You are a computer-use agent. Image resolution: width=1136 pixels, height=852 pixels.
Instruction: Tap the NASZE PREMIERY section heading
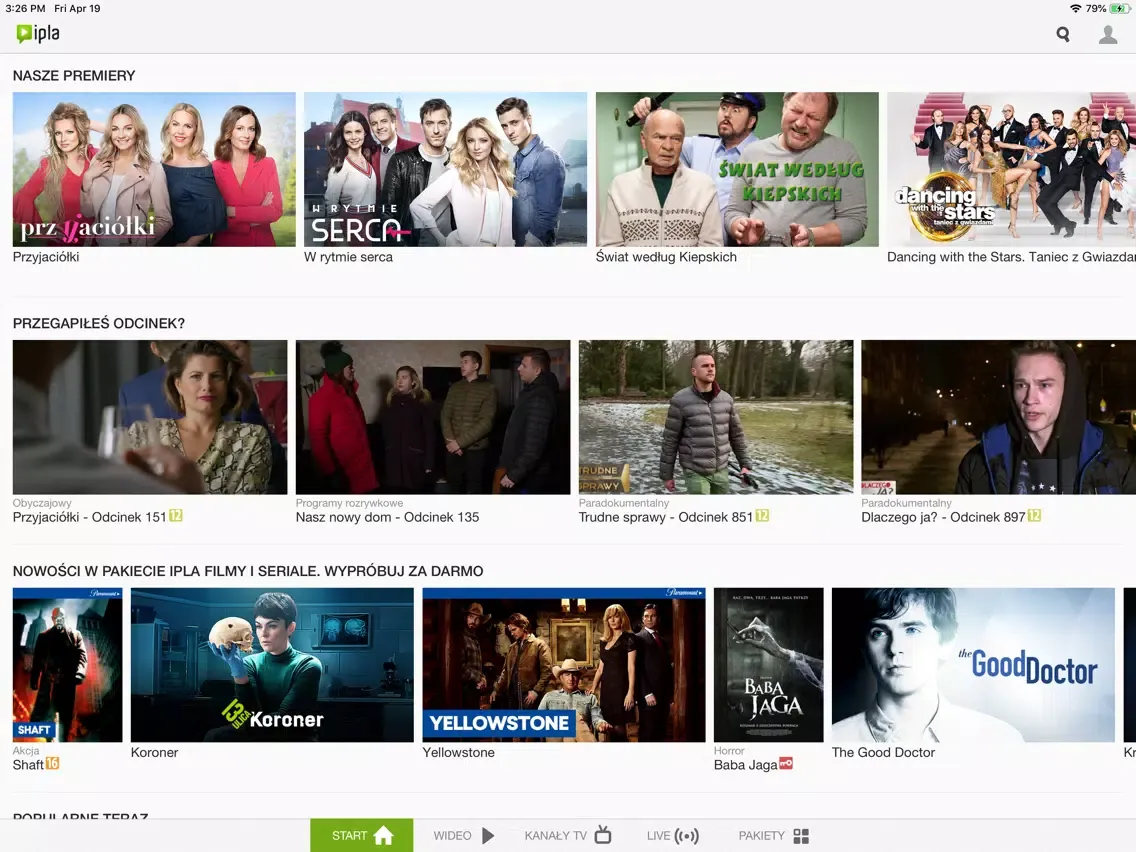point(74,75)
